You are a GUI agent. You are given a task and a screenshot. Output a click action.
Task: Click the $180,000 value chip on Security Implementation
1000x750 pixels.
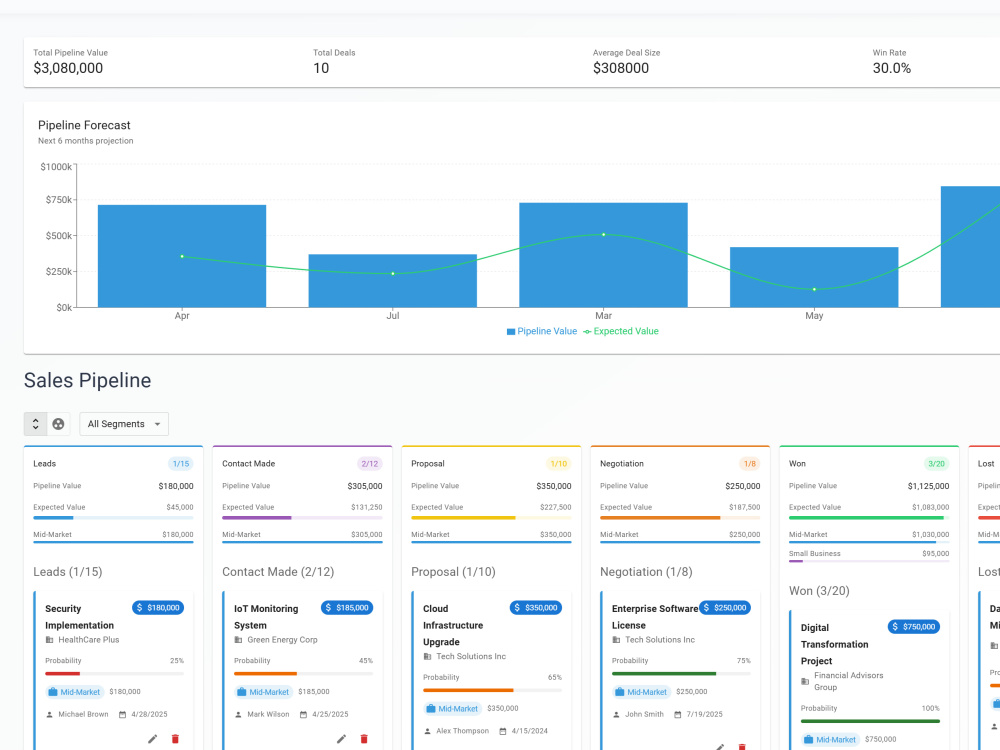click(x=158, y=608)
